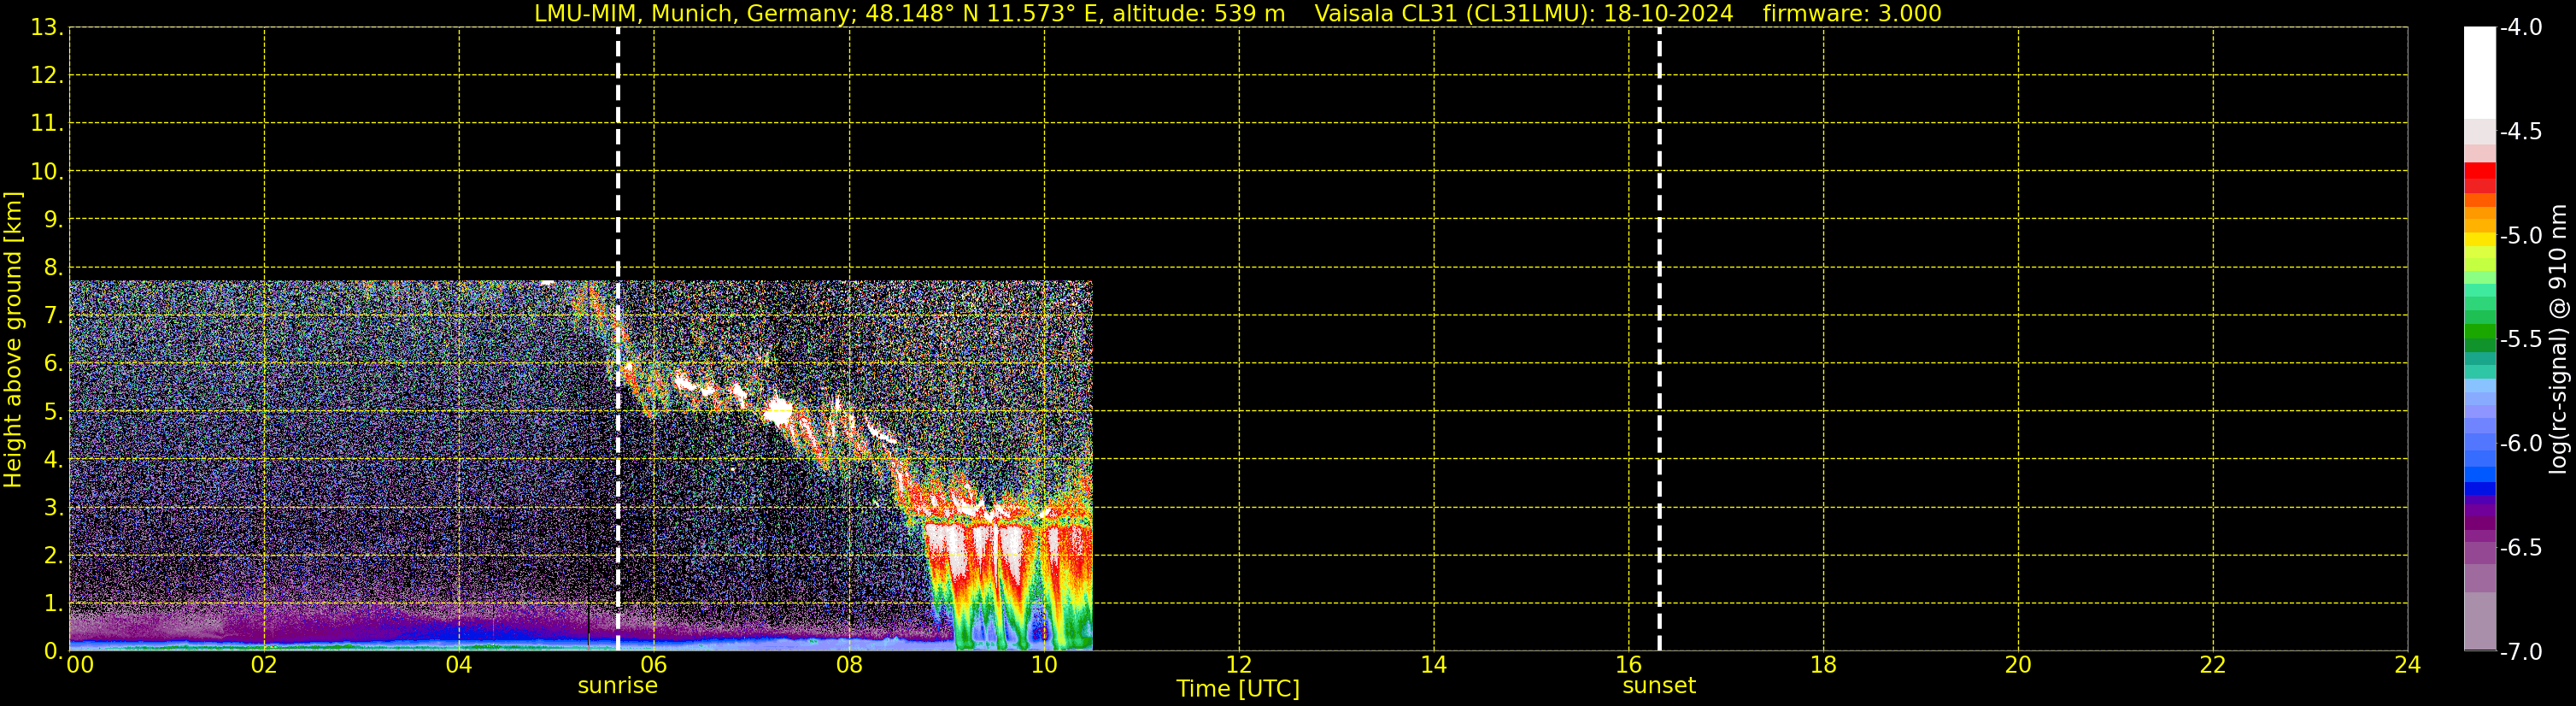
Task: Select the "24" time axis tick label
Action: coord(2408,665)
